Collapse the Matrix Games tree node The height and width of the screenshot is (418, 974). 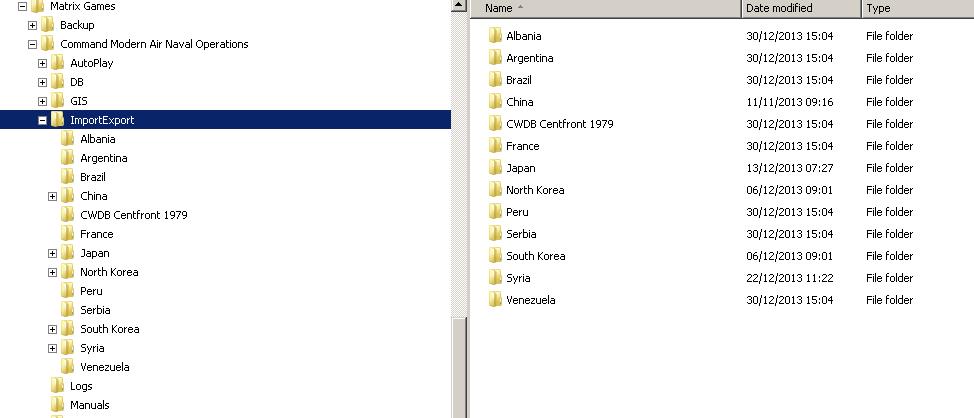click(22, 6)
